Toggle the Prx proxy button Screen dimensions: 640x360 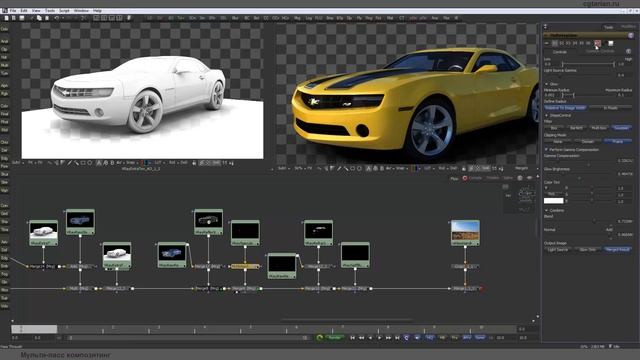point(454,338)
